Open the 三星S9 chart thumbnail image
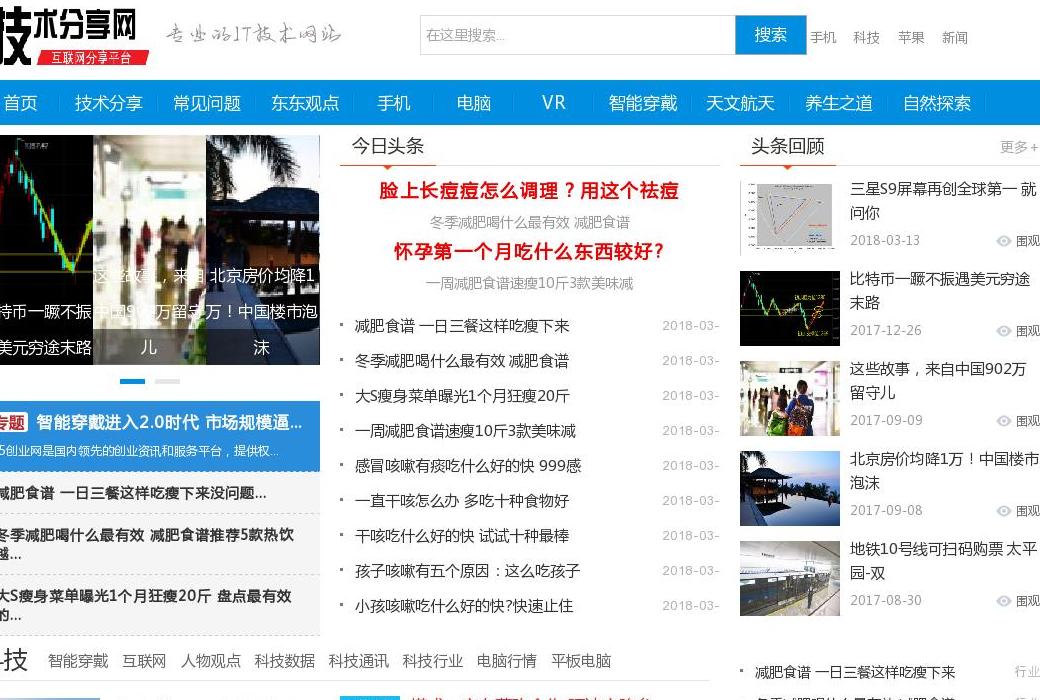Image resolution: width=1040 pixels, height=700 pixels. [x=789, y=218]
